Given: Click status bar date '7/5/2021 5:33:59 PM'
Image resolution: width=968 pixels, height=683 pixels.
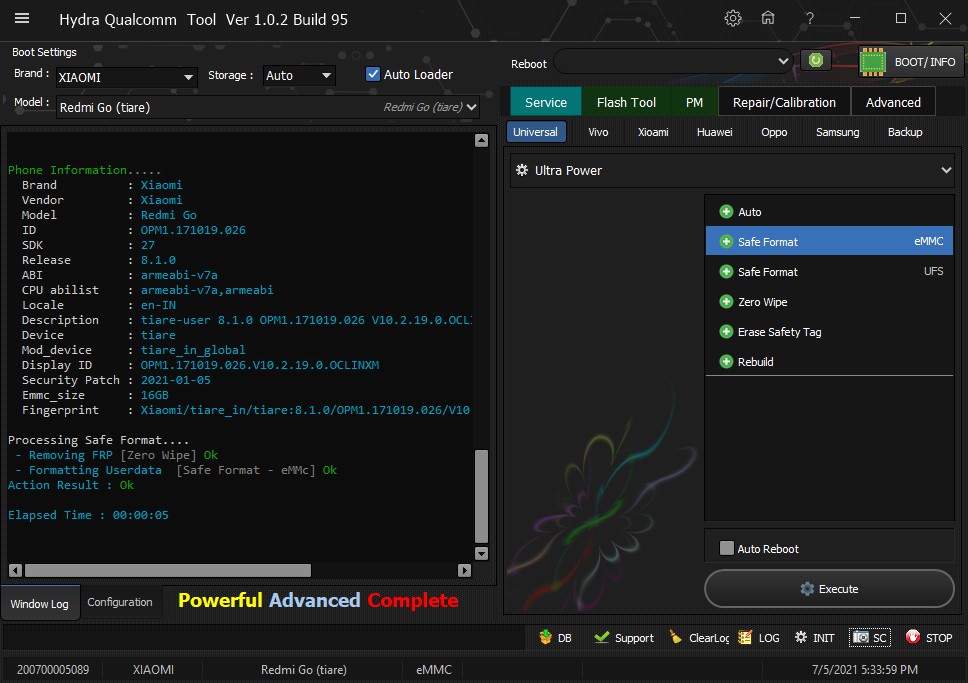Looking at the screenshot, I should (x=864, y=669).
